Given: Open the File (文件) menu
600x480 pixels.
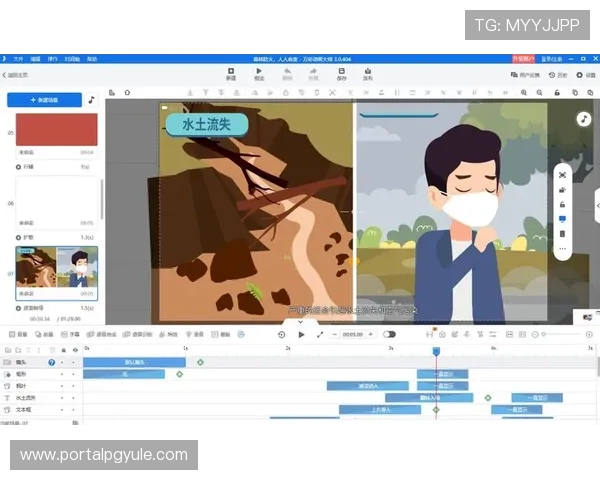Looking at the screenshot, I should 18,59.
